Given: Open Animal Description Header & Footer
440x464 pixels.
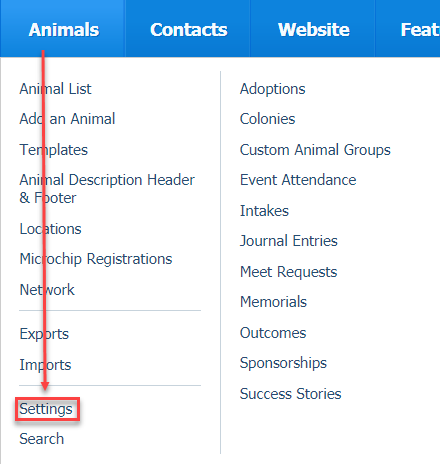Looking at the screenshot, I should coord(107,189).
